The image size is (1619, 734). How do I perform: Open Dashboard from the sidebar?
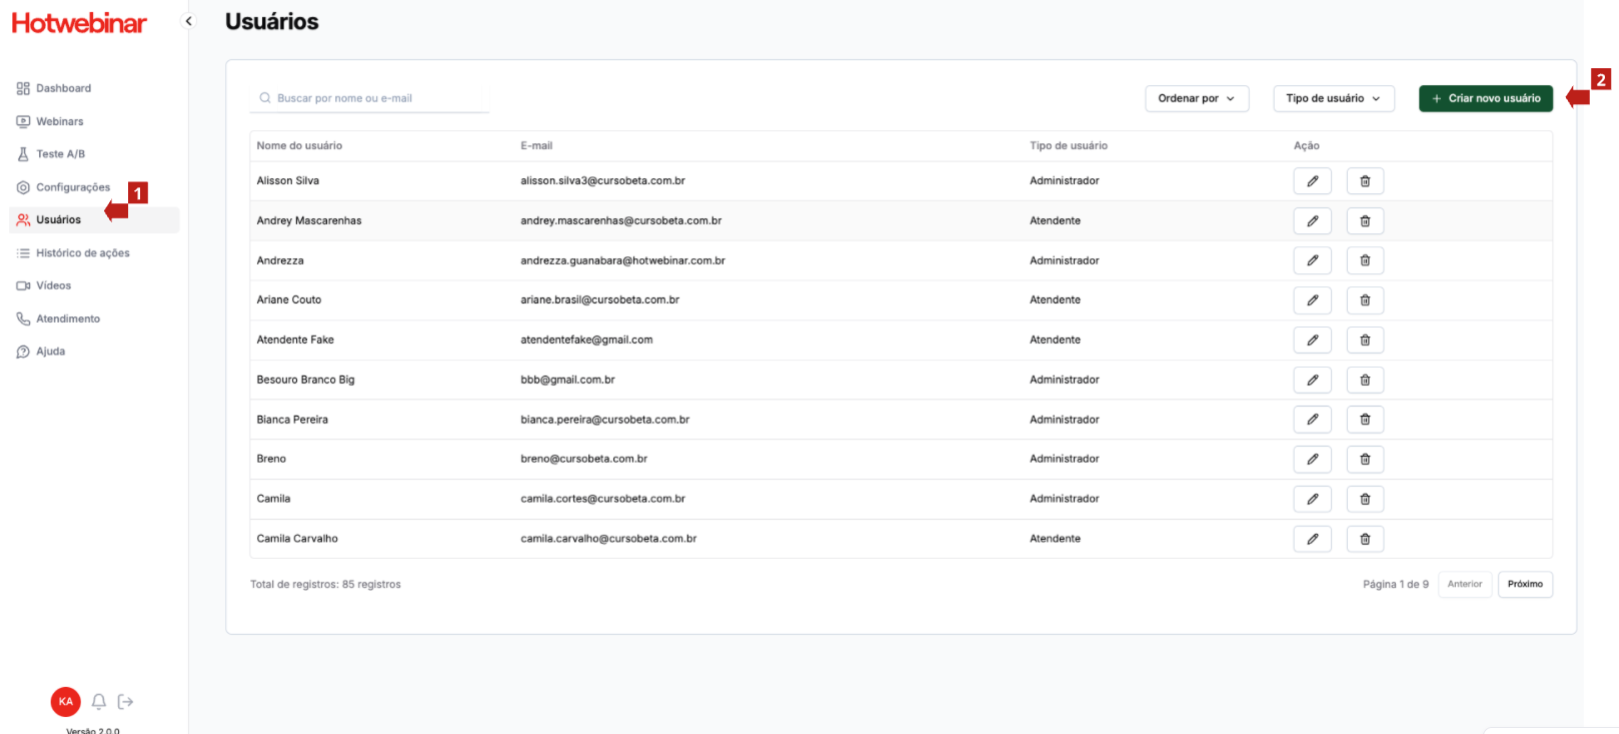point(63,88)
